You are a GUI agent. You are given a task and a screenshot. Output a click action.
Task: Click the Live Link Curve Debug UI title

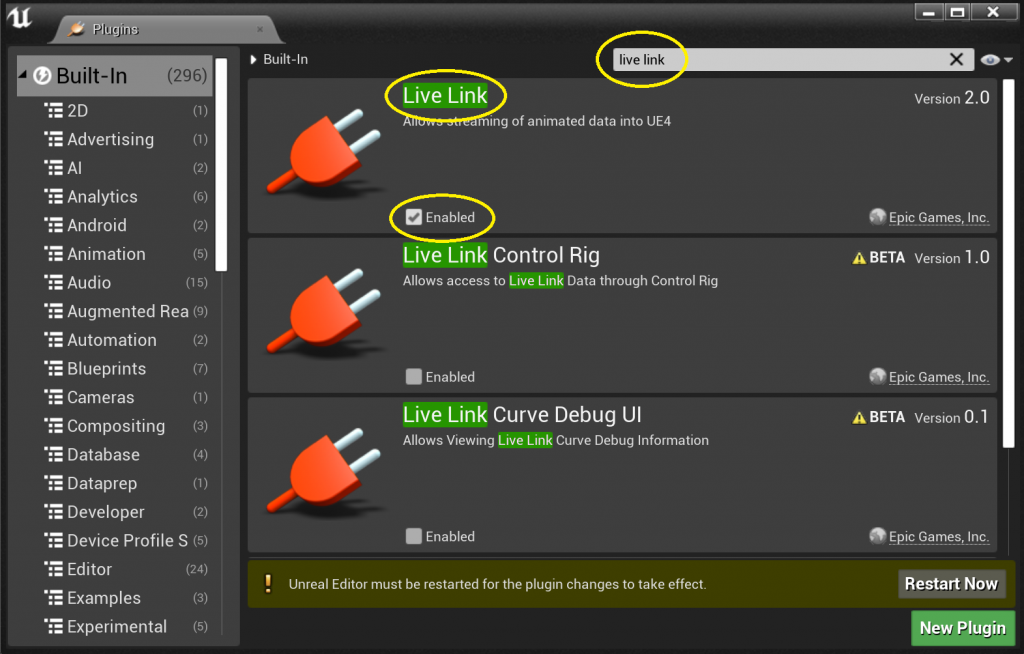522,414
